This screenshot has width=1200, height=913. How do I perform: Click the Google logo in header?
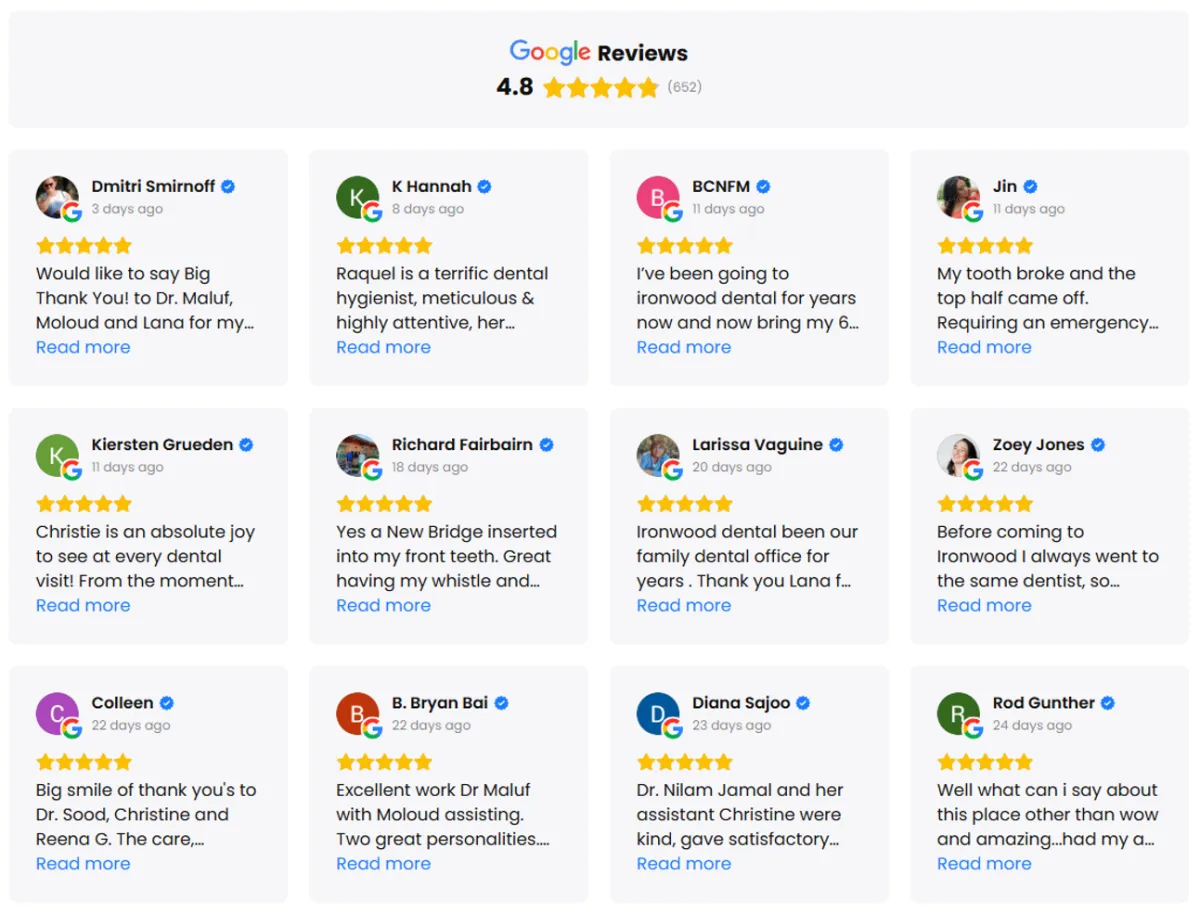[549, 52]
